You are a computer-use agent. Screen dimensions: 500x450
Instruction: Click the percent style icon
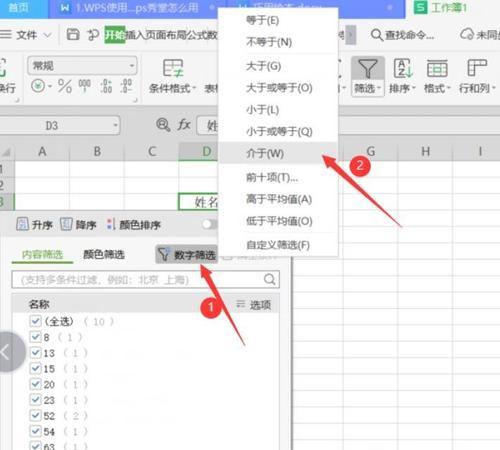(65, 86)
